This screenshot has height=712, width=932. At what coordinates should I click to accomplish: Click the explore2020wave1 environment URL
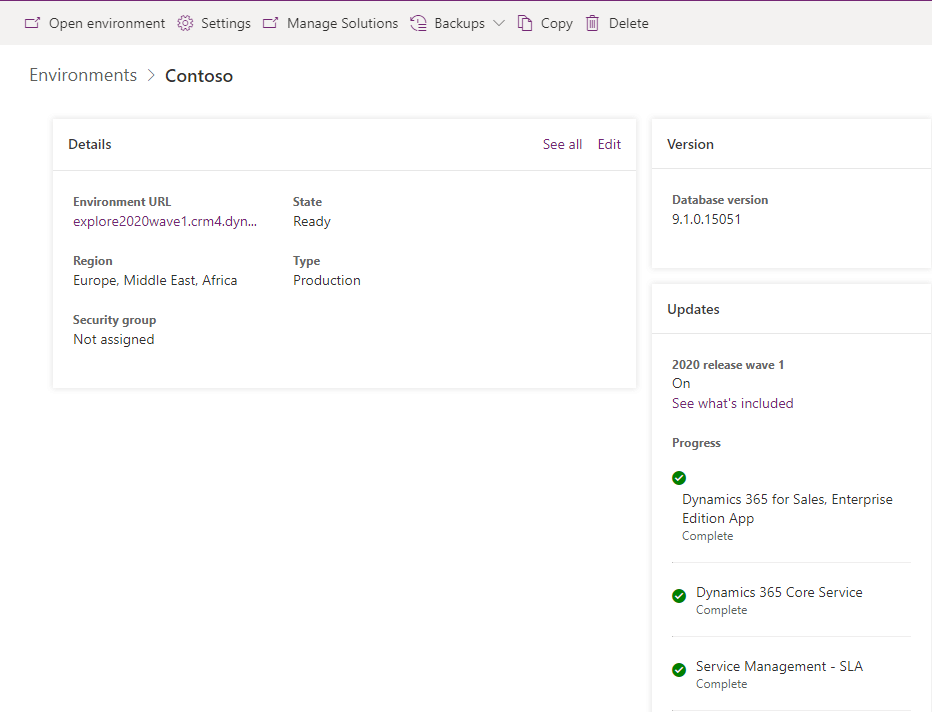point(166,221)
